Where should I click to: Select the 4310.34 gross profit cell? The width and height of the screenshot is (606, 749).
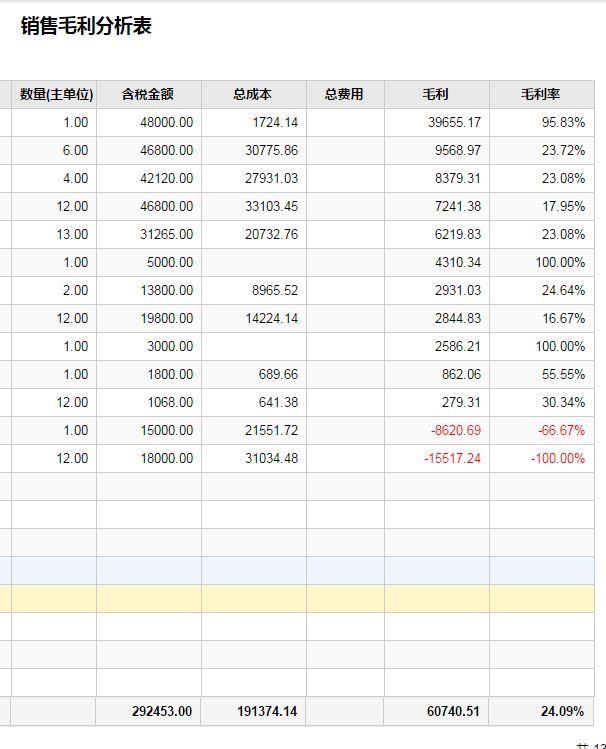(437, 263)
